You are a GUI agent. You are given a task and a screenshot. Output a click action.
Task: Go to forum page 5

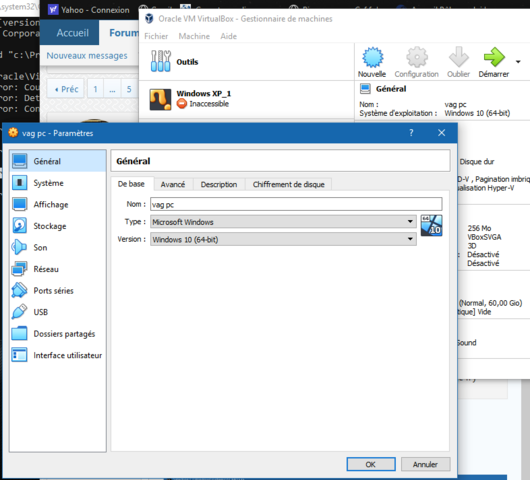click(129, 89)
